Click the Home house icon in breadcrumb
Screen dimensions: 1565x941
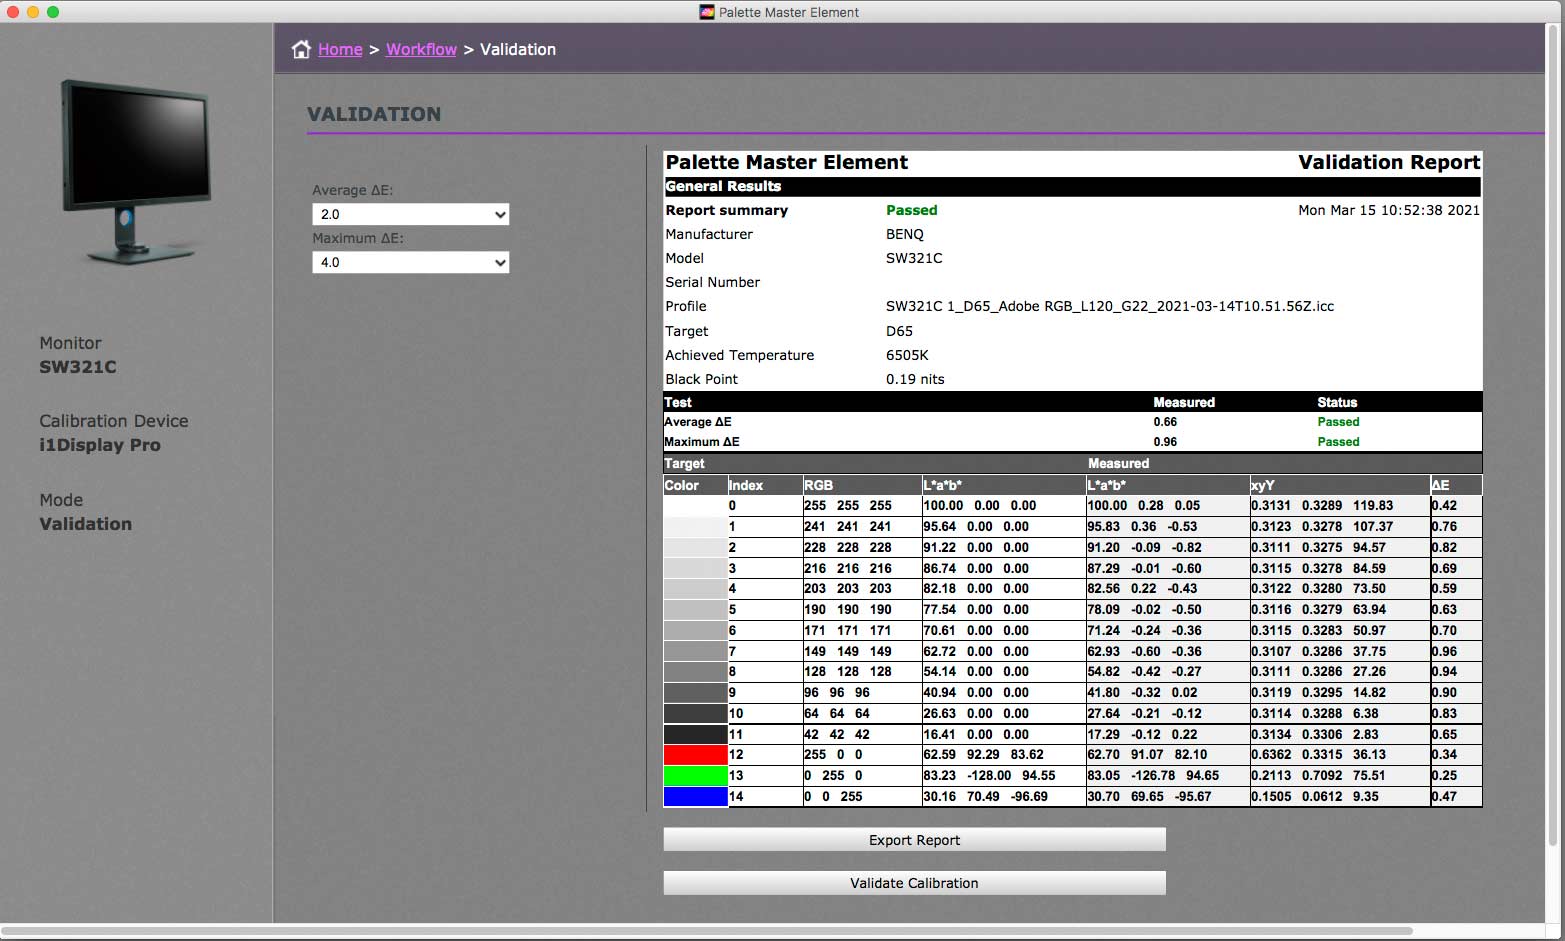pyautogui.click(x=301, y=49)
